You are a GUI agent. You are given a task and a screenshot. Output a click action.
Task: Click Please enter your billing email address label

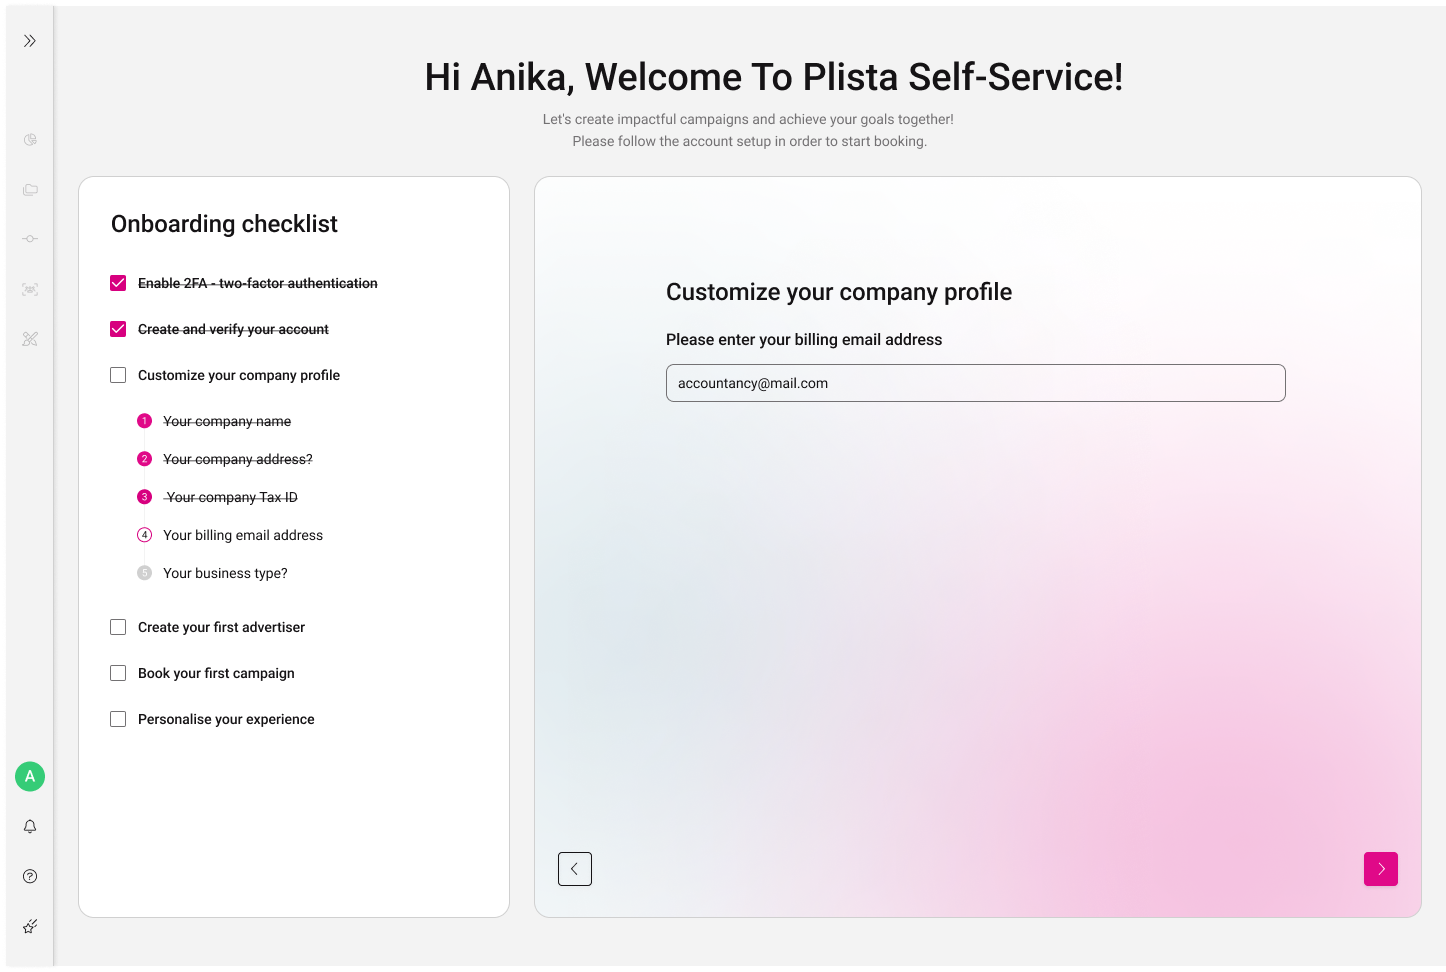pyautogui.click(x=804, y=340)
